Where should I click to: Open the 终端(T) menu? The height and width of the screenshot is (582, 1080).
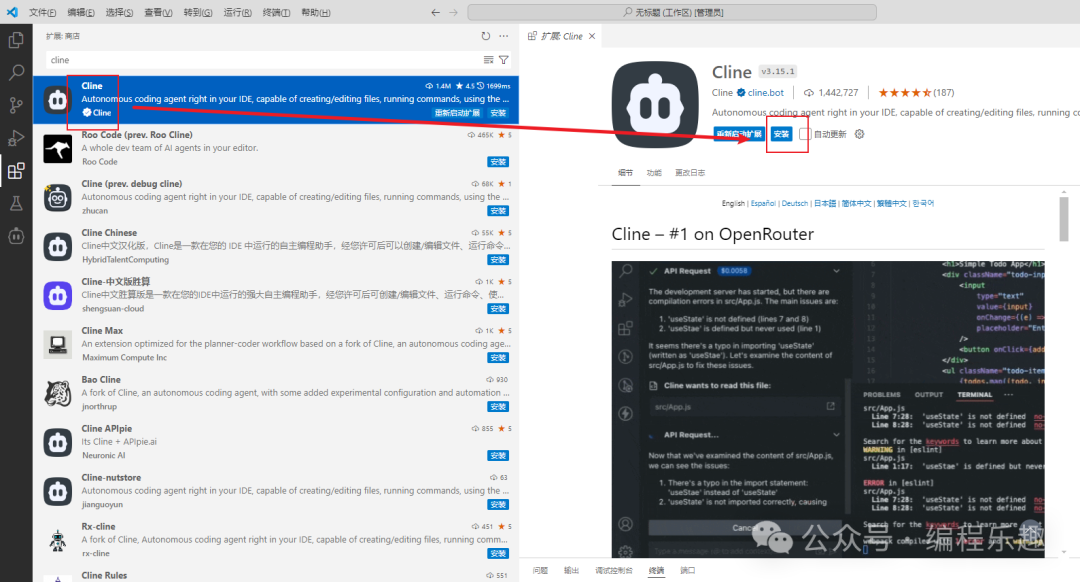276,12
